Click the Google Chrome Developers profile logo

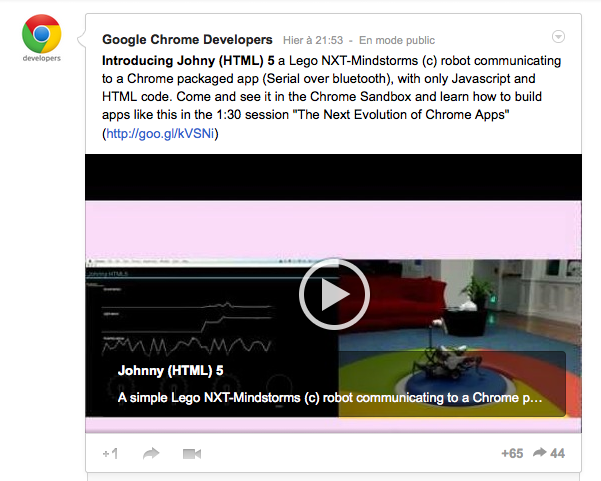click(41, 38)
